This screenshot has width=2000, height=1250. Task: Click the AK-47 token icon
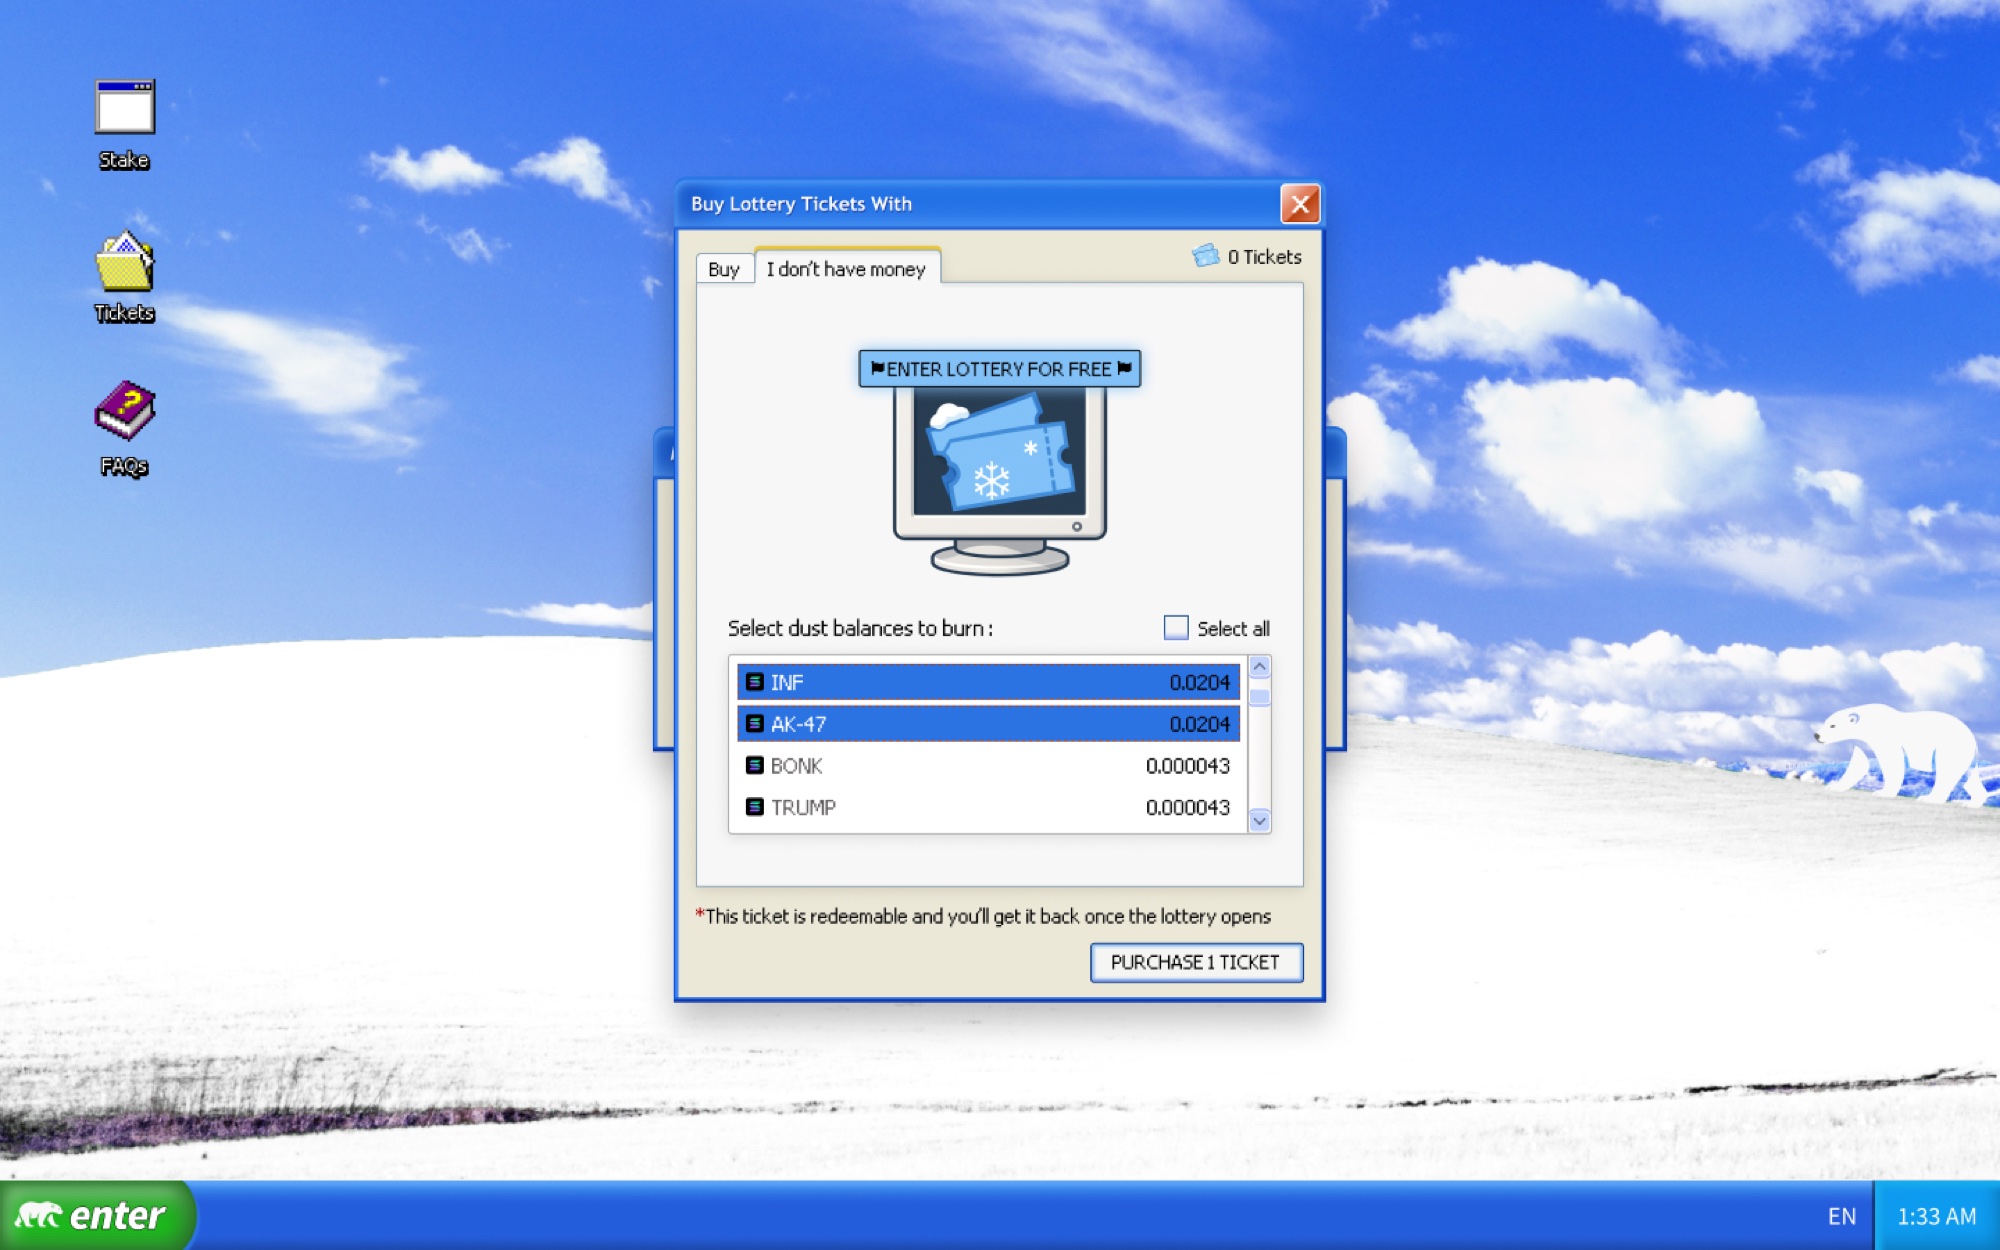755,723
